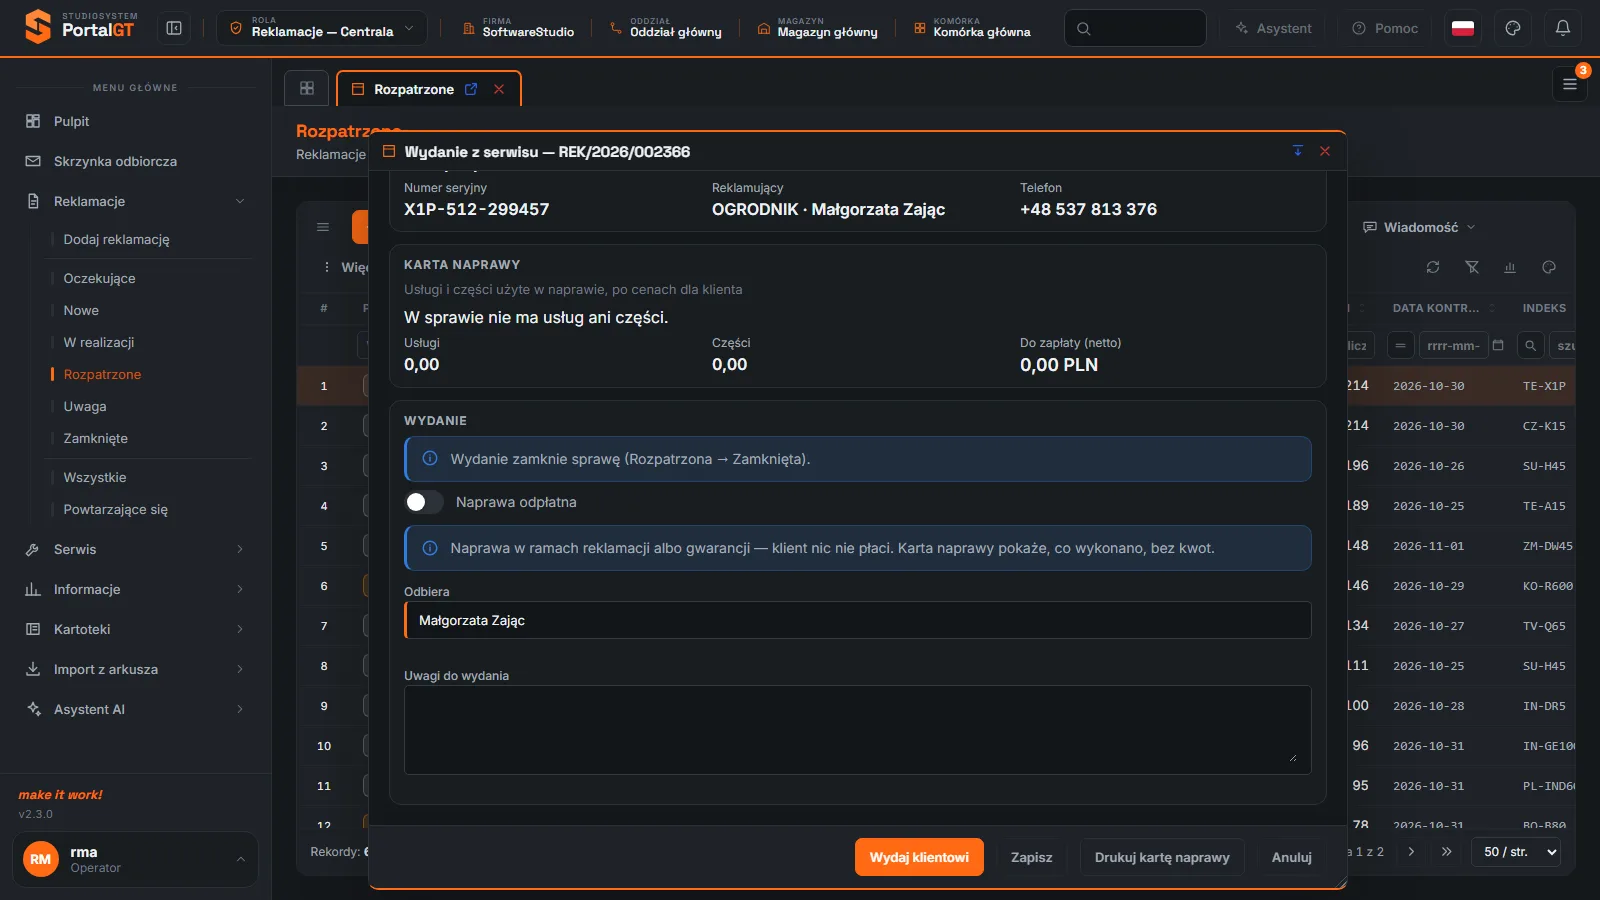1600x900 pixels.
Task: Open the rma Operator user menu
Action: (135, 859)
